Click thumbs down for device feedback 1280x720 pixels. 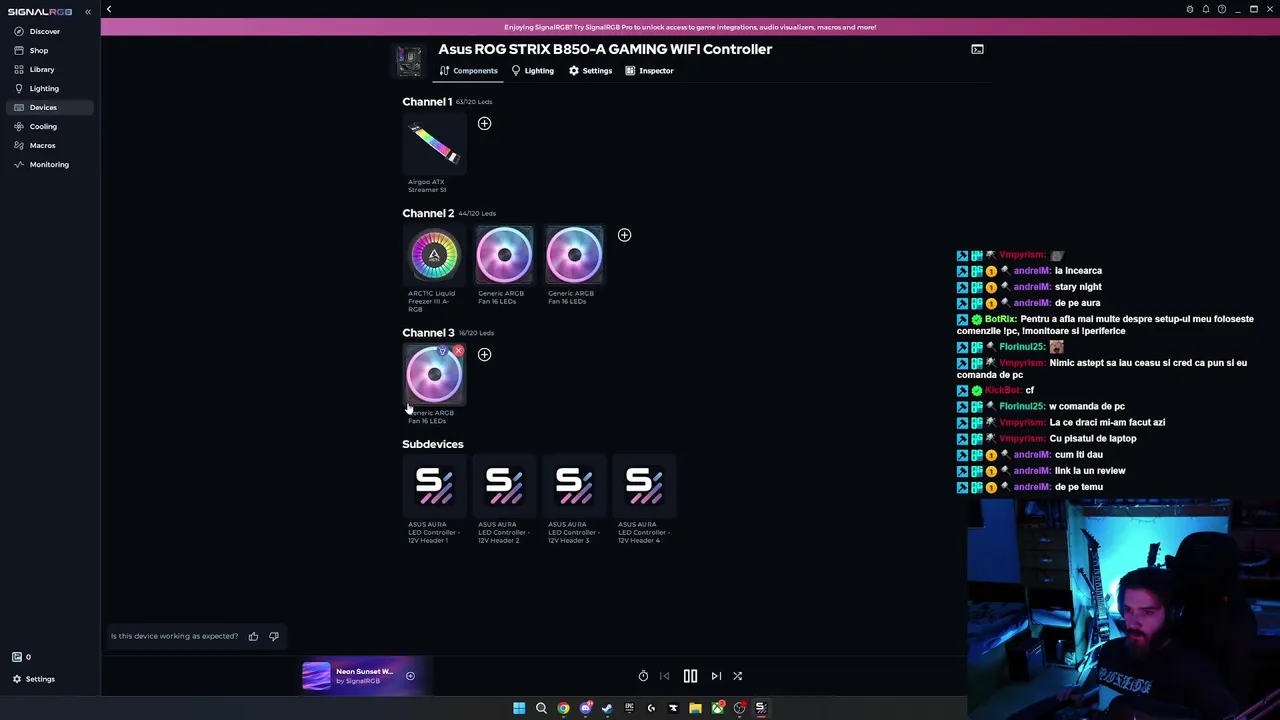(273, 636)
